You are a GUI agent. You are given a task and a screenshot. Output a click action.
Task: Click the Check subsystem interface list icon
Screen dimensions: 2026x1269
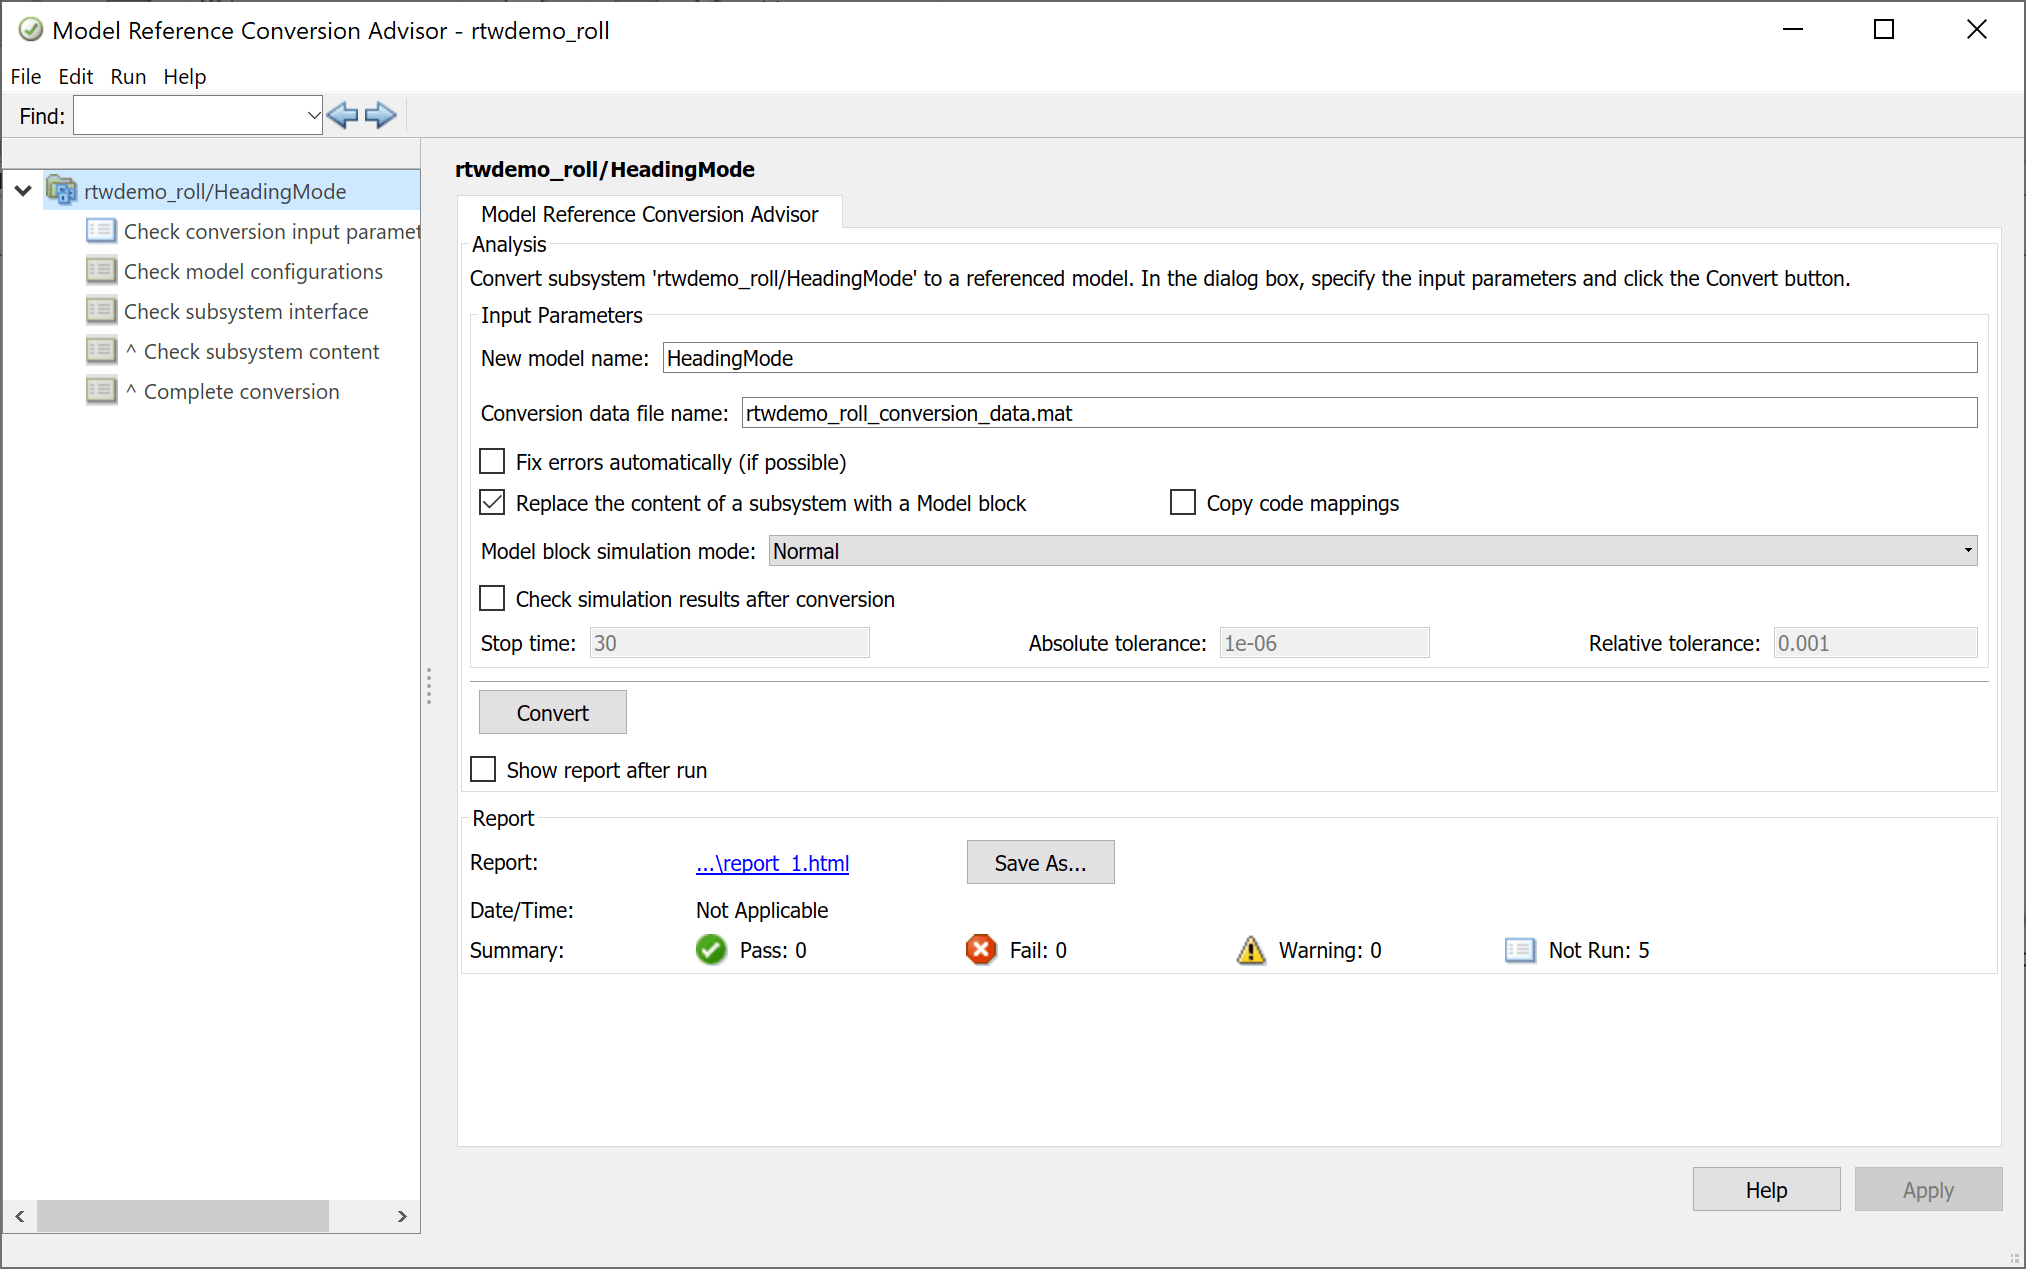pos(101,310)
